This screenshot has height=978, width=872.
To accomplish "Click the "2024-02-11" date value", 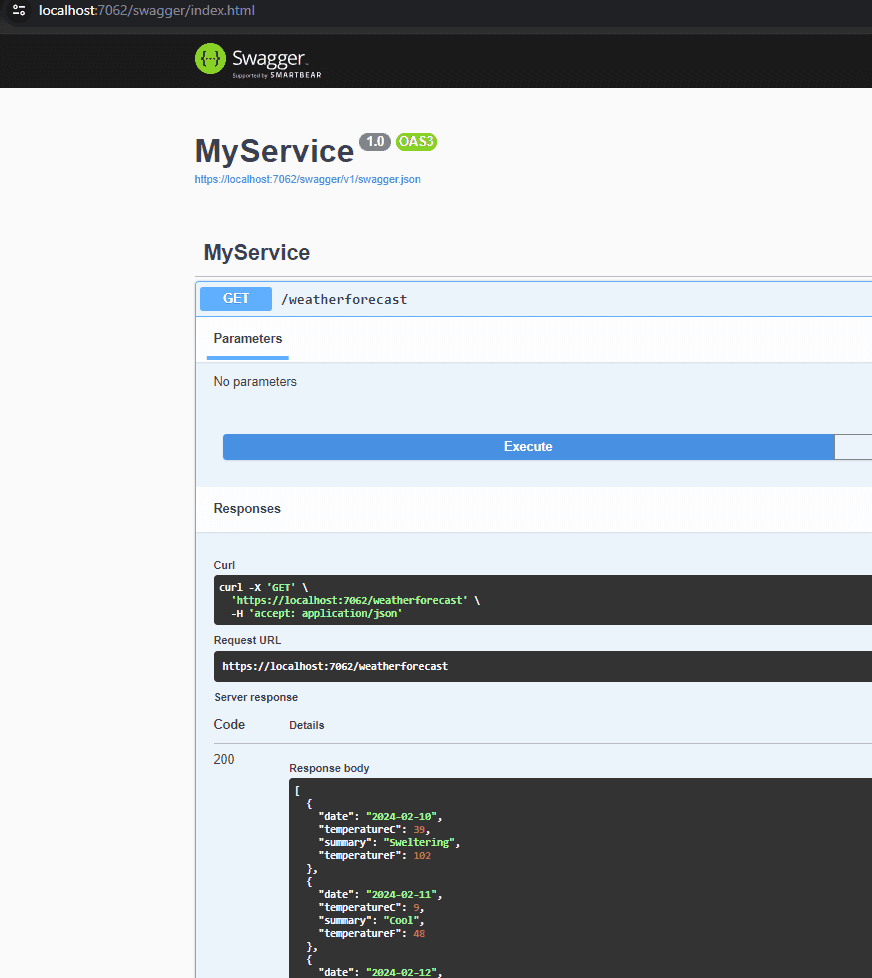I will [x=402, y=895].
